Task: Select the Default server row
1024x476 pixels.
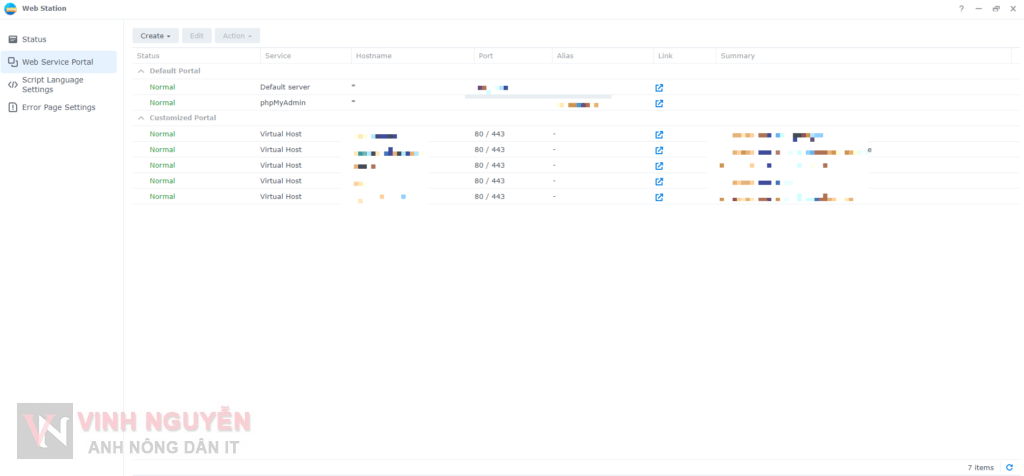Action: [284, 88]
